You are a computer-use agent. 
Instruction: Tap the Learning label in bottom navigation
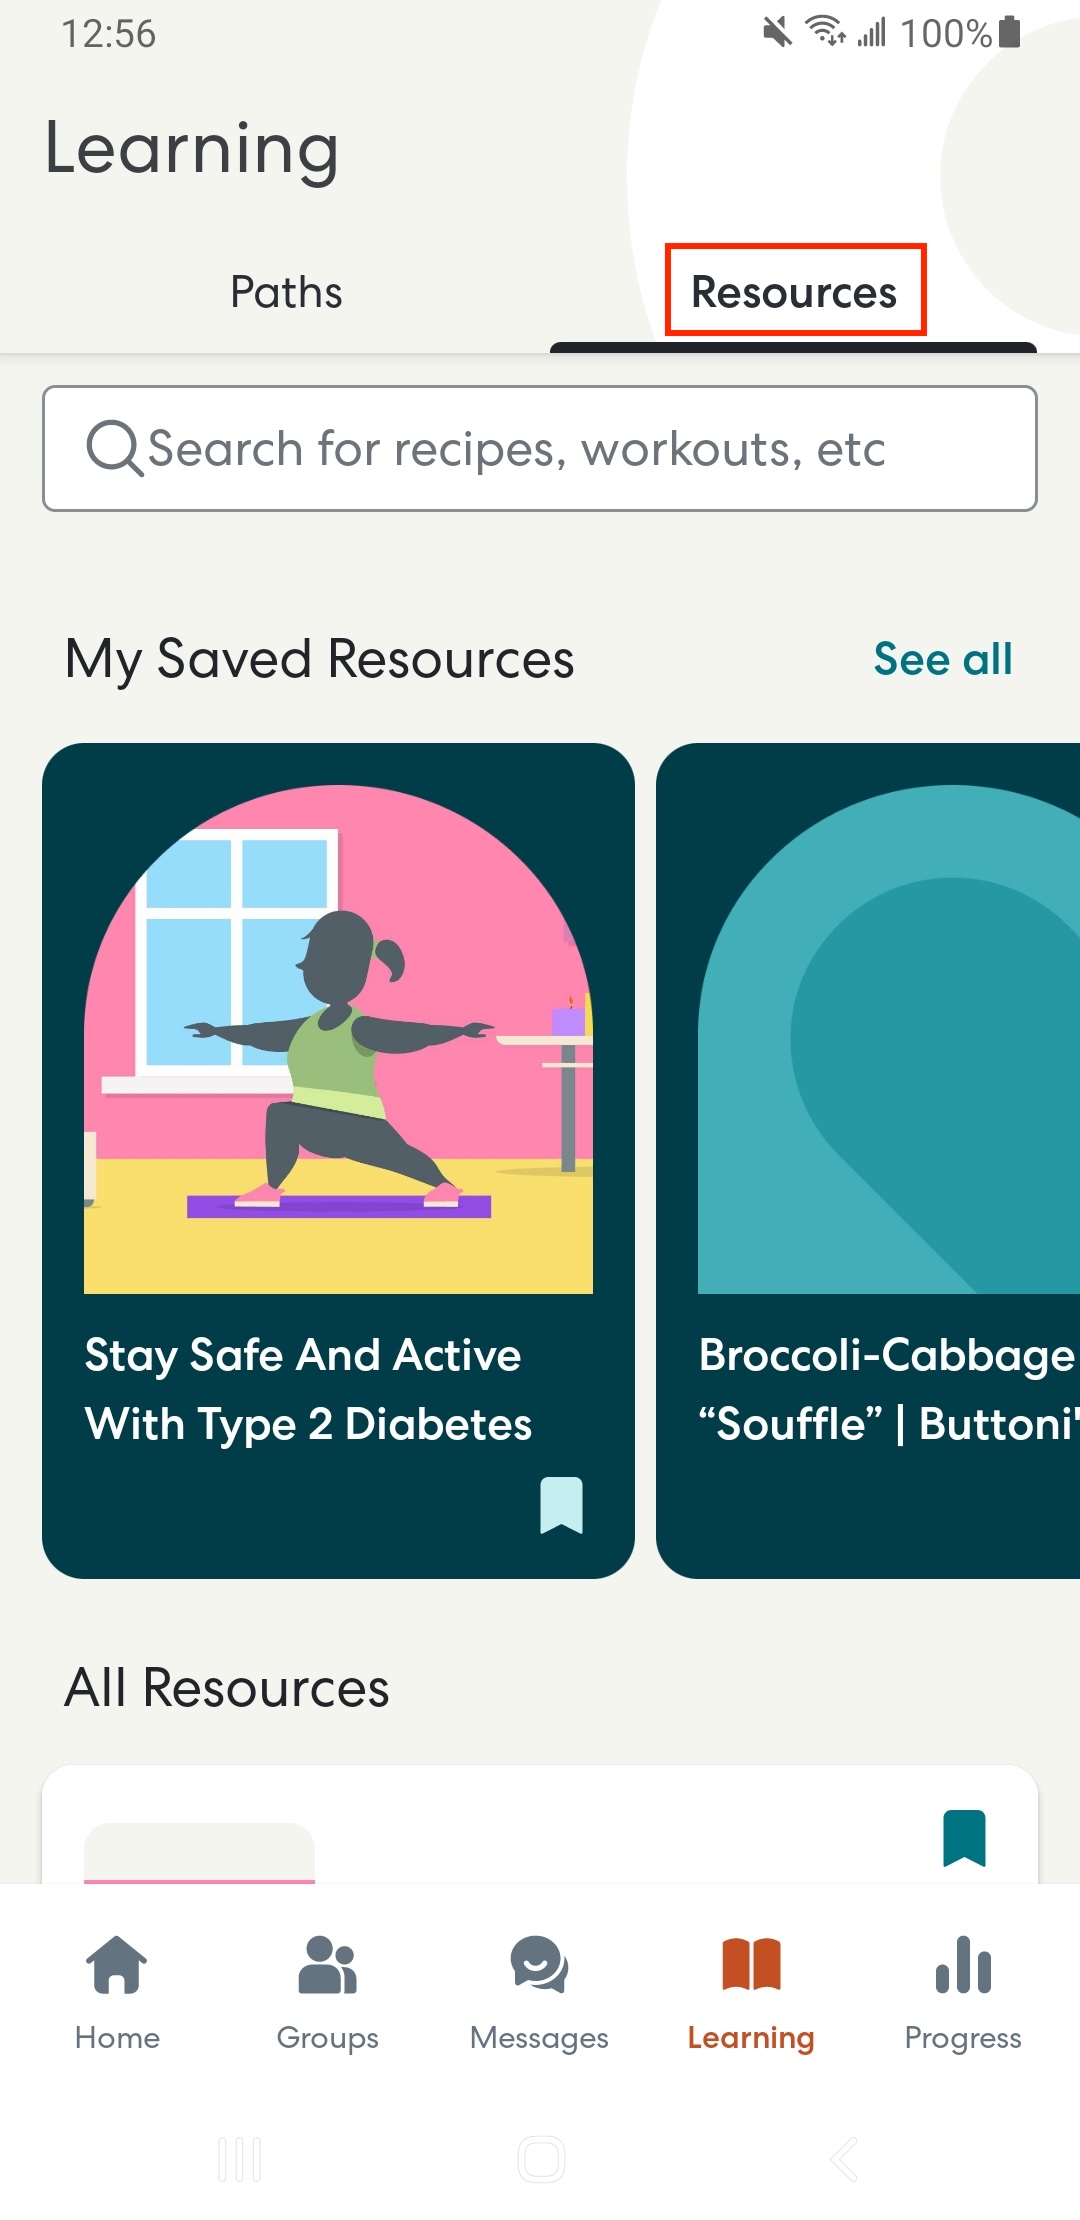[x=751, y=2037]
